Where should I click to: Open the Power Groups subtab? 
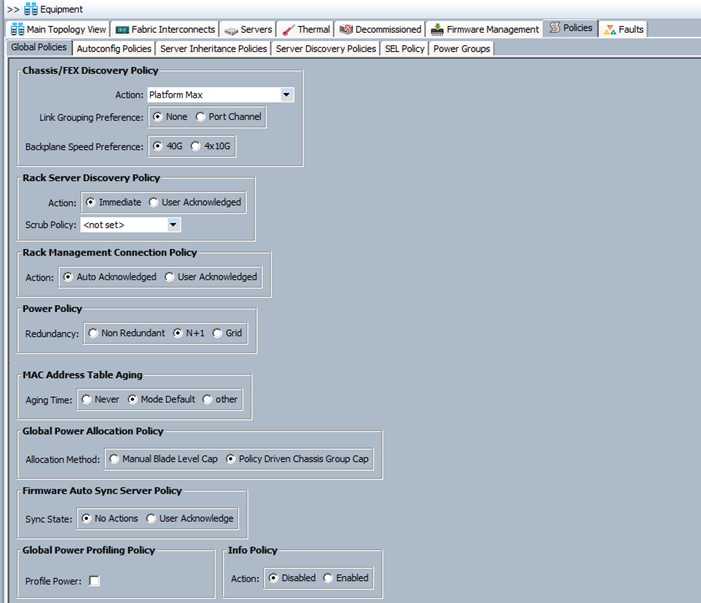click(x=461, y=49)
